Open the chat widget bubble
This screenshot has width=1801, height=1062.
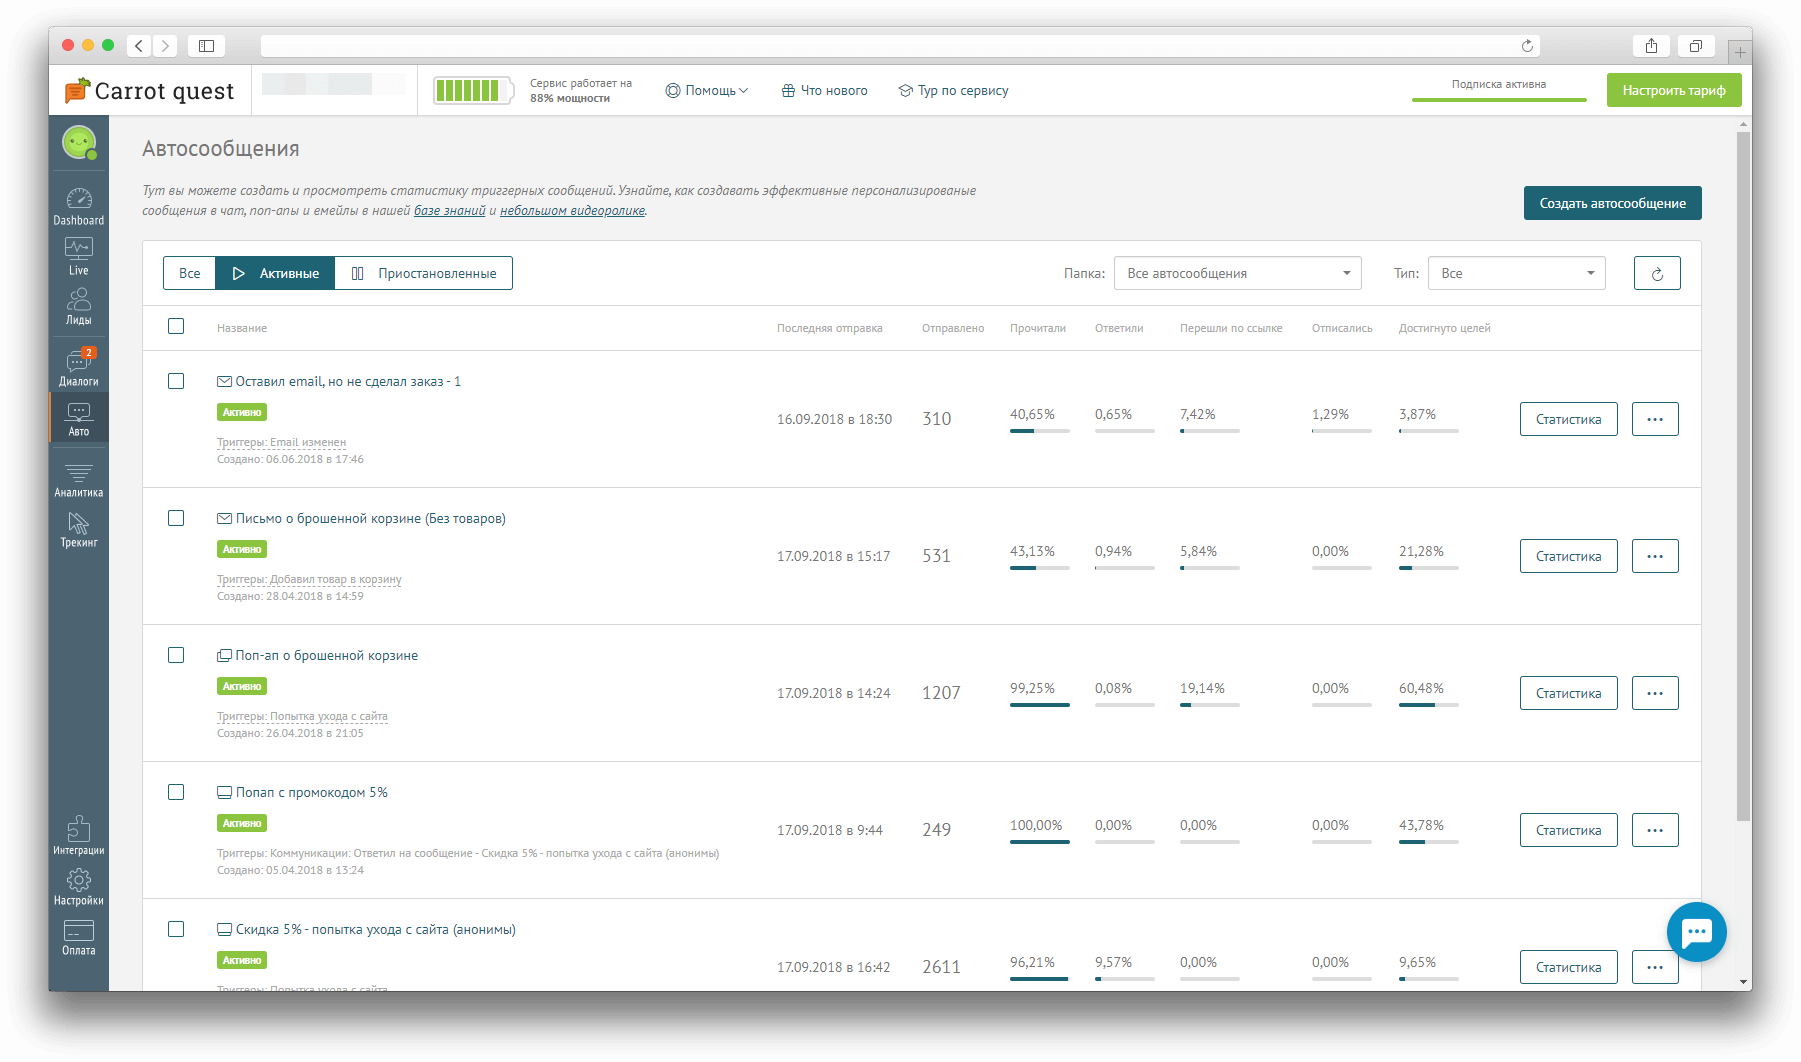[1696, 932]
